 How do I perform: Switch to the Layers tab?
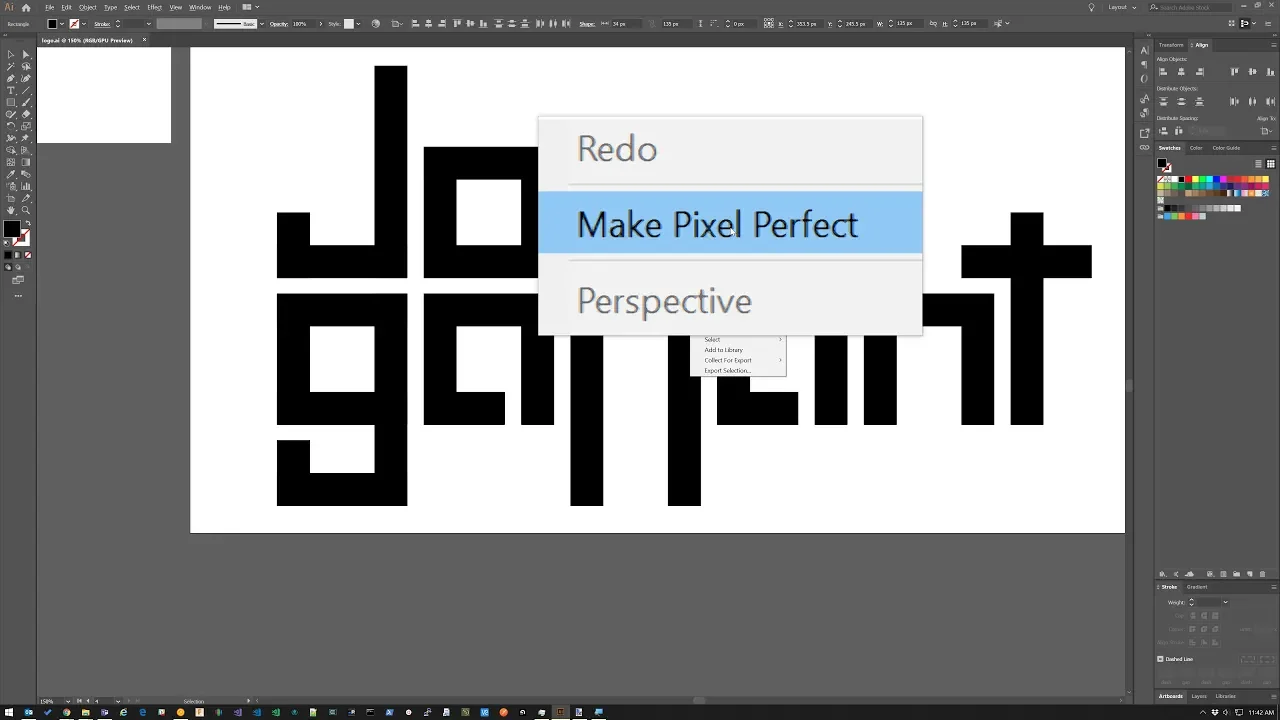click(1199, 696)
